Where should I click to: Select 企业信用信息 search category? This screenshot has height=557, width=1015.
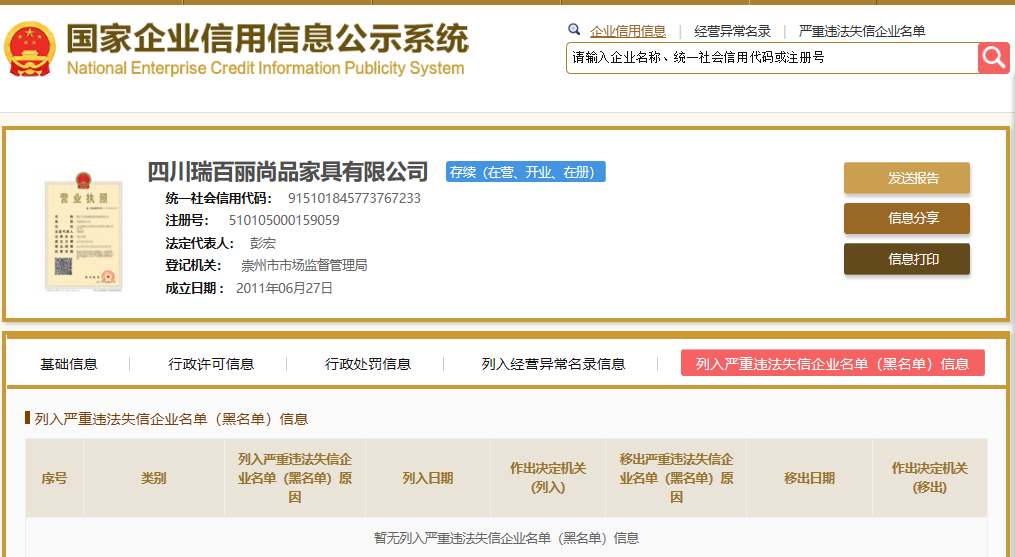(627, 31)
